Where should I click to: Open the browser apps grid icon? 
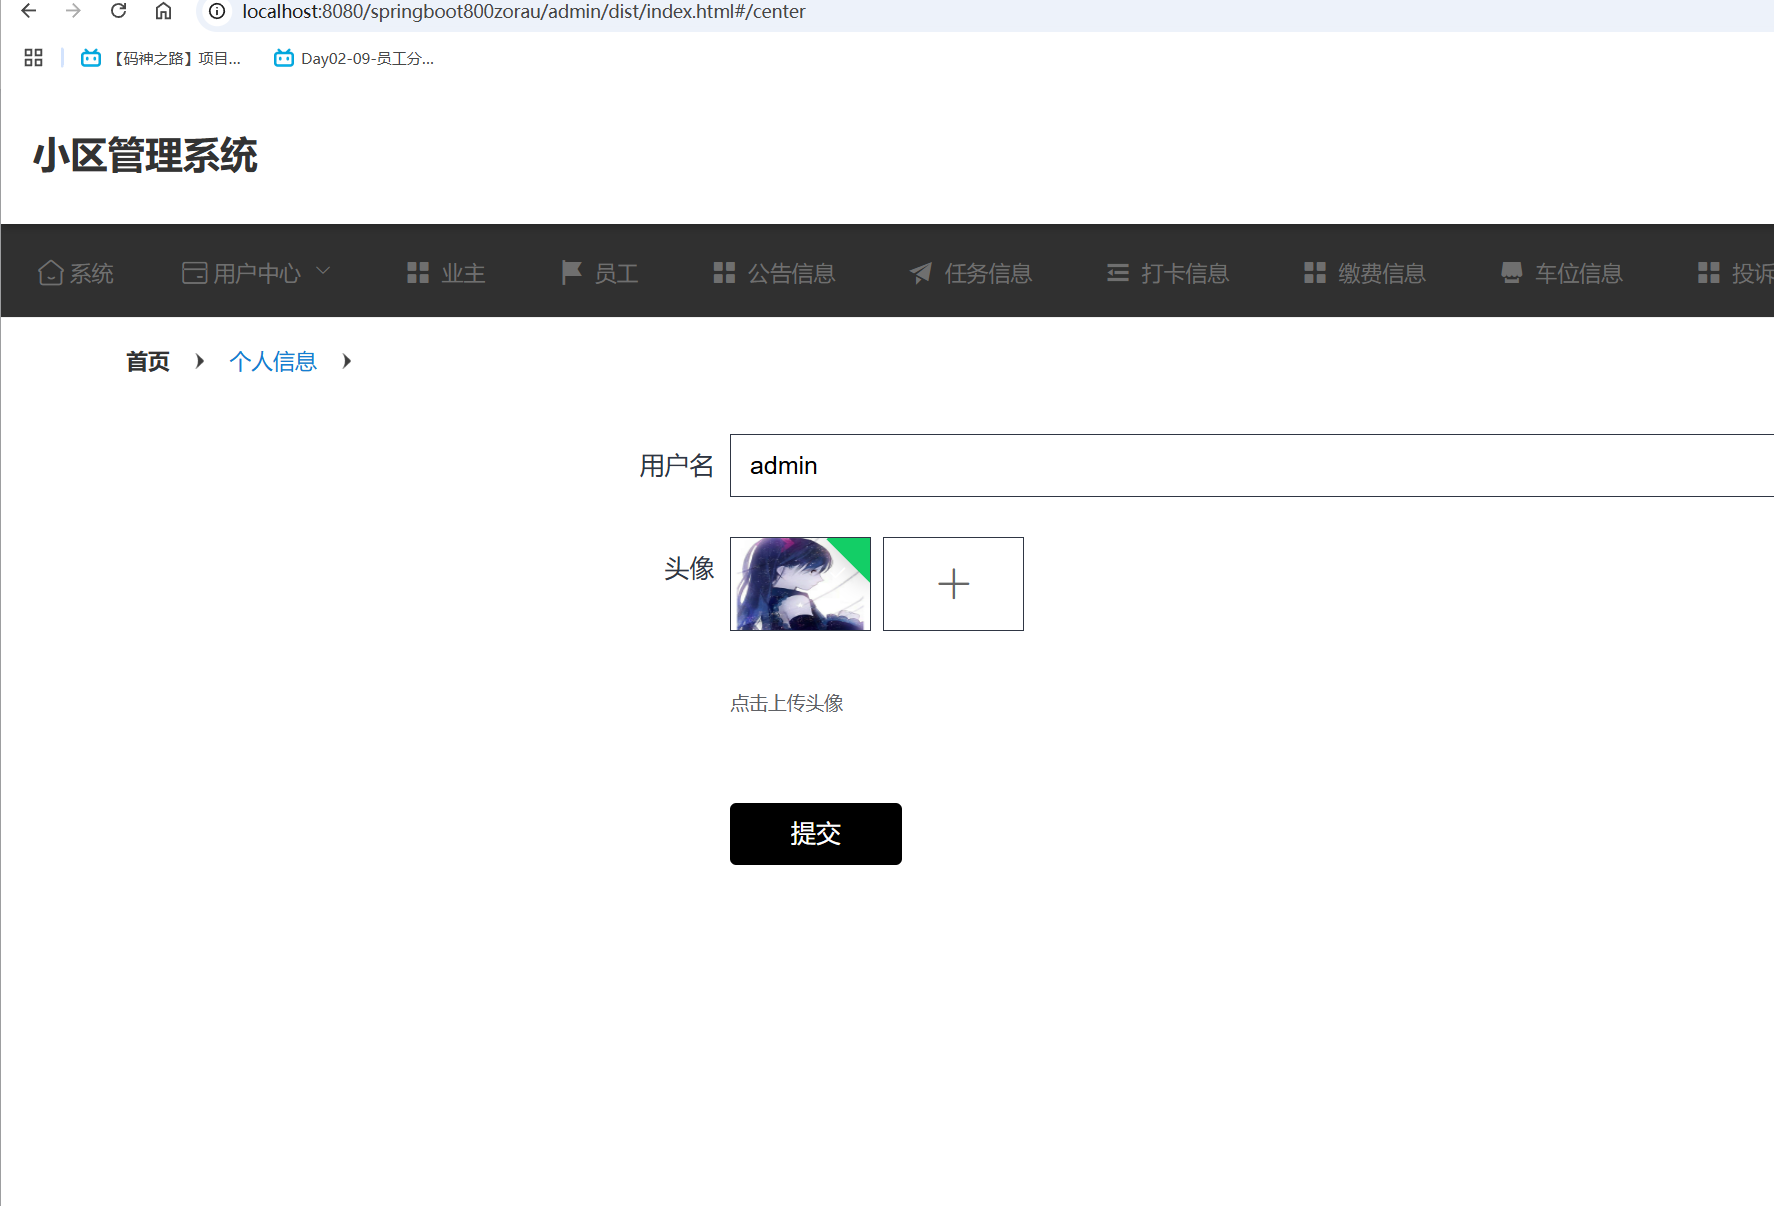click(x=33, y=58)
